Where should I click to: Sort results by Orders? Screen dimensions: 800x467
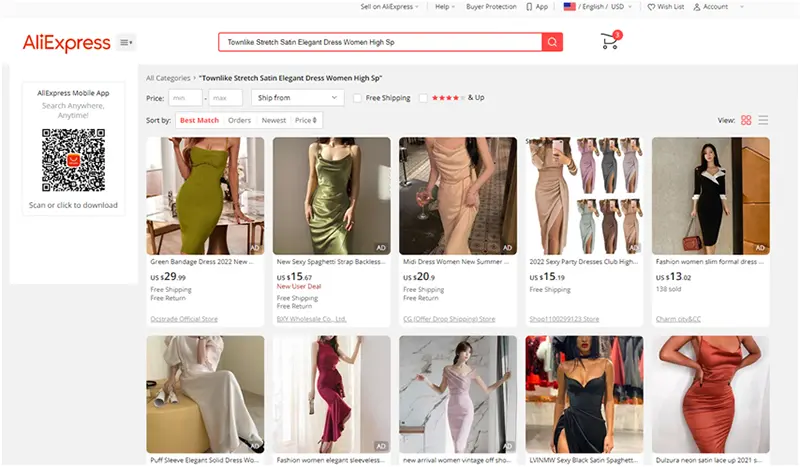[239, 120]
